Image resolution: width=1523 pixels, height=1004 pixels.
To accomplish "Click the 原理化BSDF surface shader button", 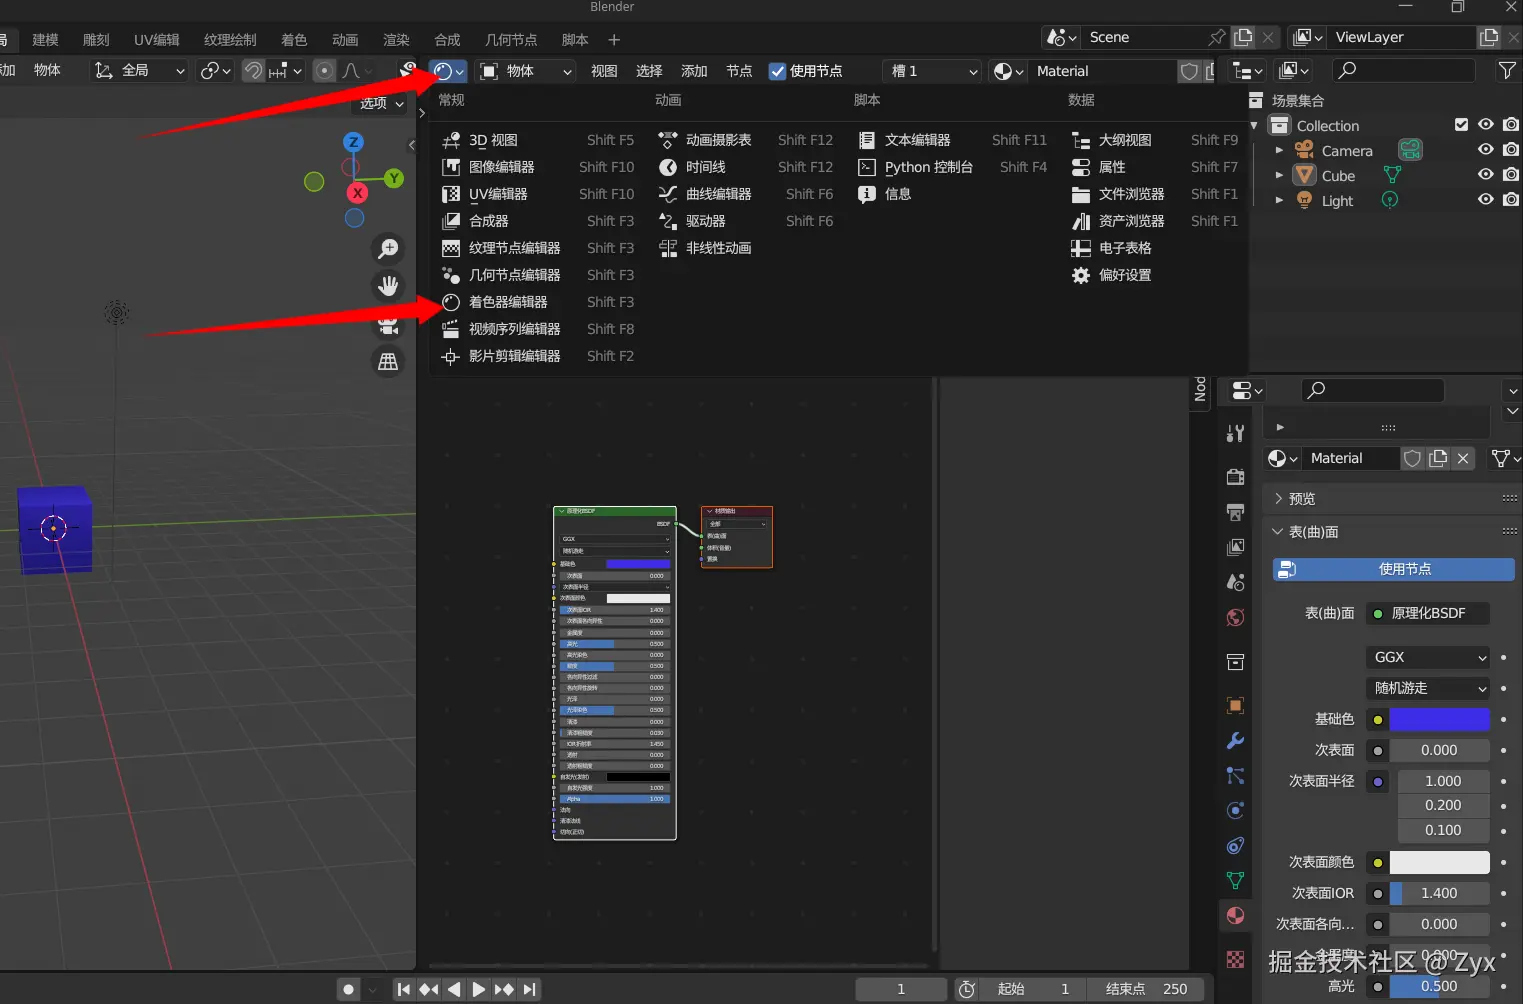I will 1428,613.
